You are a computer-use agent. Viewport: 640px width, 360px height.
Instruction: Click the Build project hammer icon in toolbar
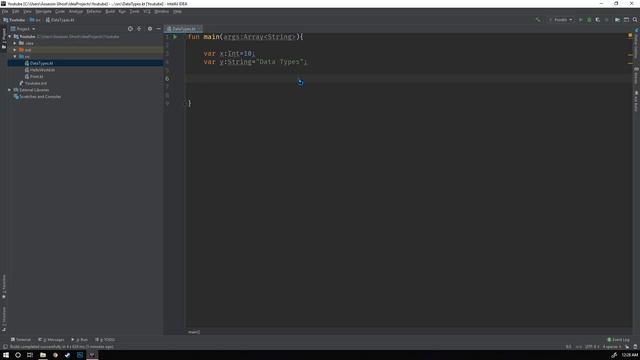538,20
